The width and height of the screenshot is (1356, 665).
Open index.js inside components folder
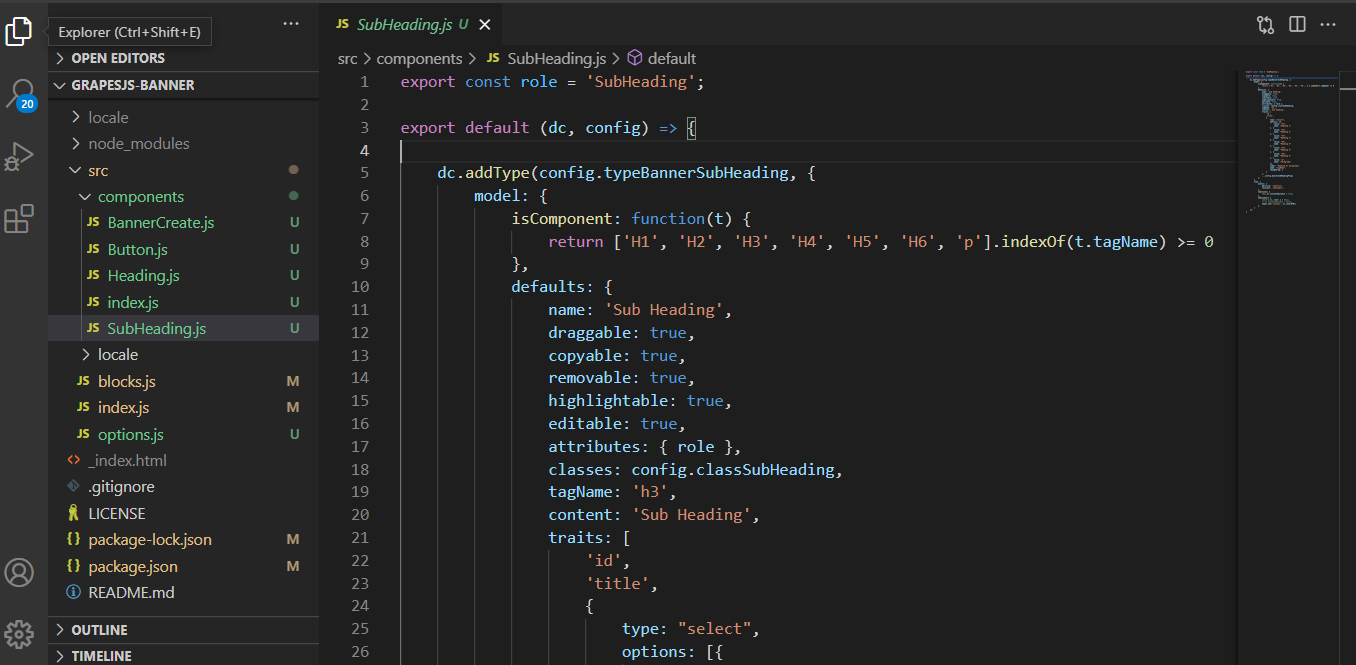tap(133, 302)
